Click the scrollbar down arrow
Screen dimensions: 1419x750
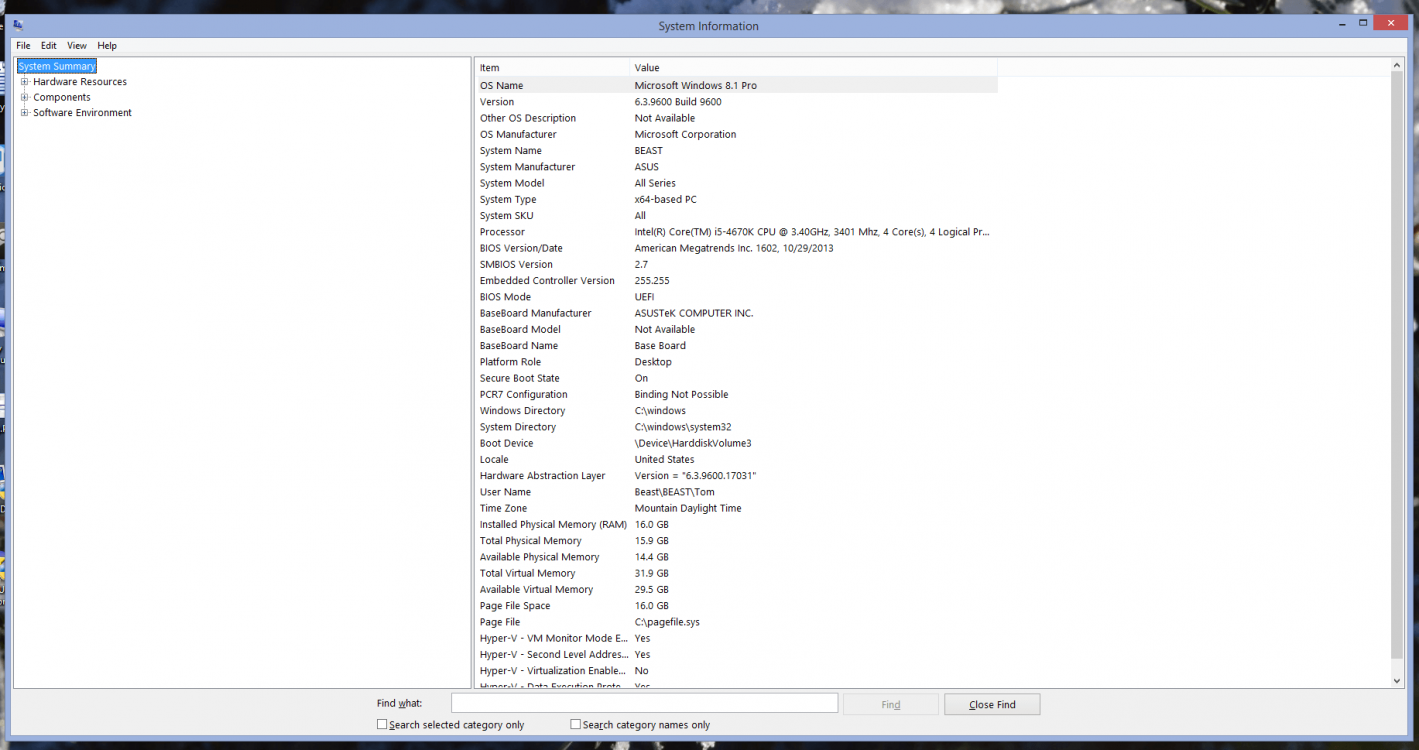click(1397, 681)
